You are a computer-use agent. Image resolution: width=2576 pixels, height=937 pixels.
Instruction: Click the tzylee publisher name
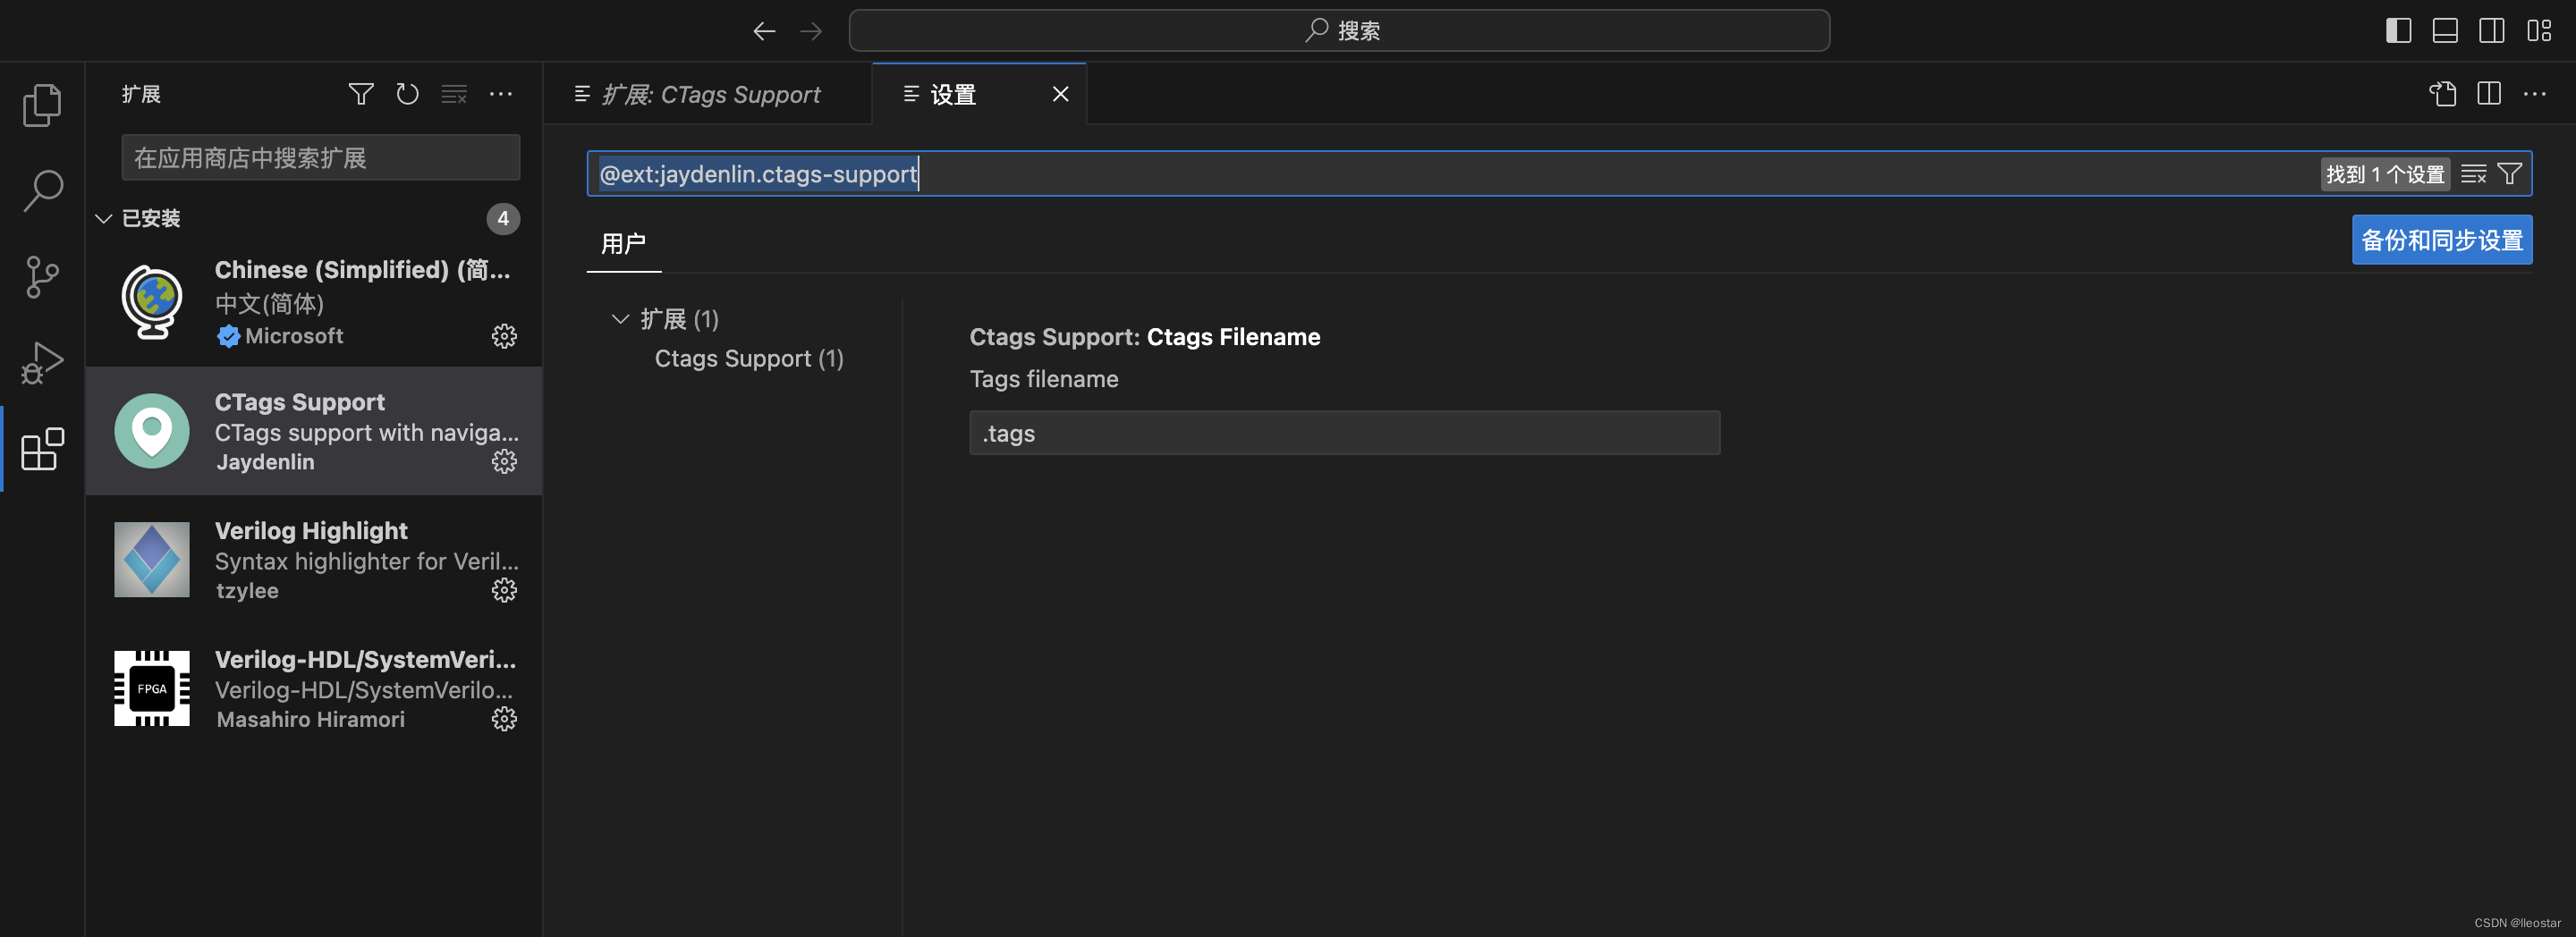247,591
